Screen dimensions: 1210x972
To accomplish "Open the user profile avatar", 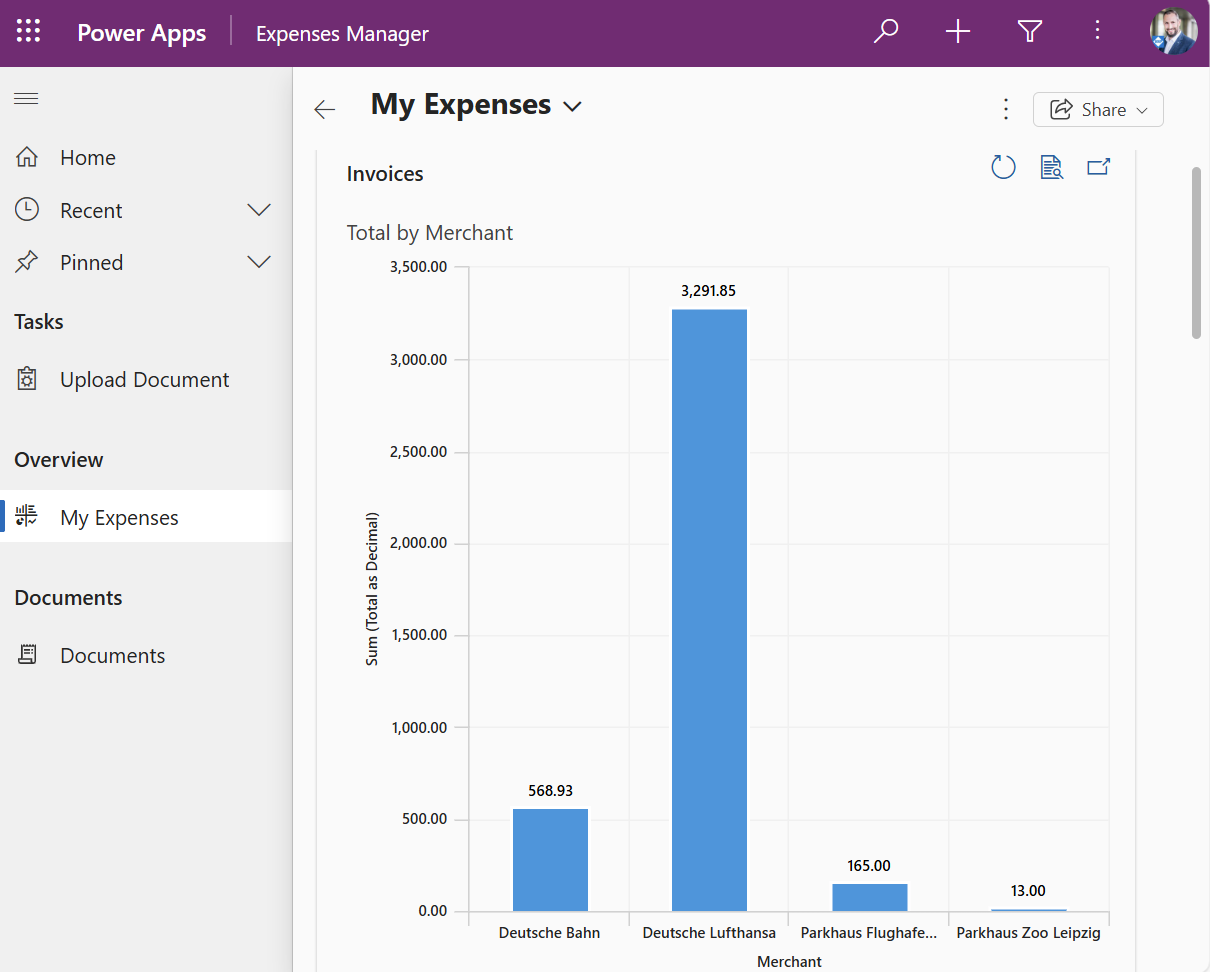I will pyautogui.click(x=1172, y=32).
